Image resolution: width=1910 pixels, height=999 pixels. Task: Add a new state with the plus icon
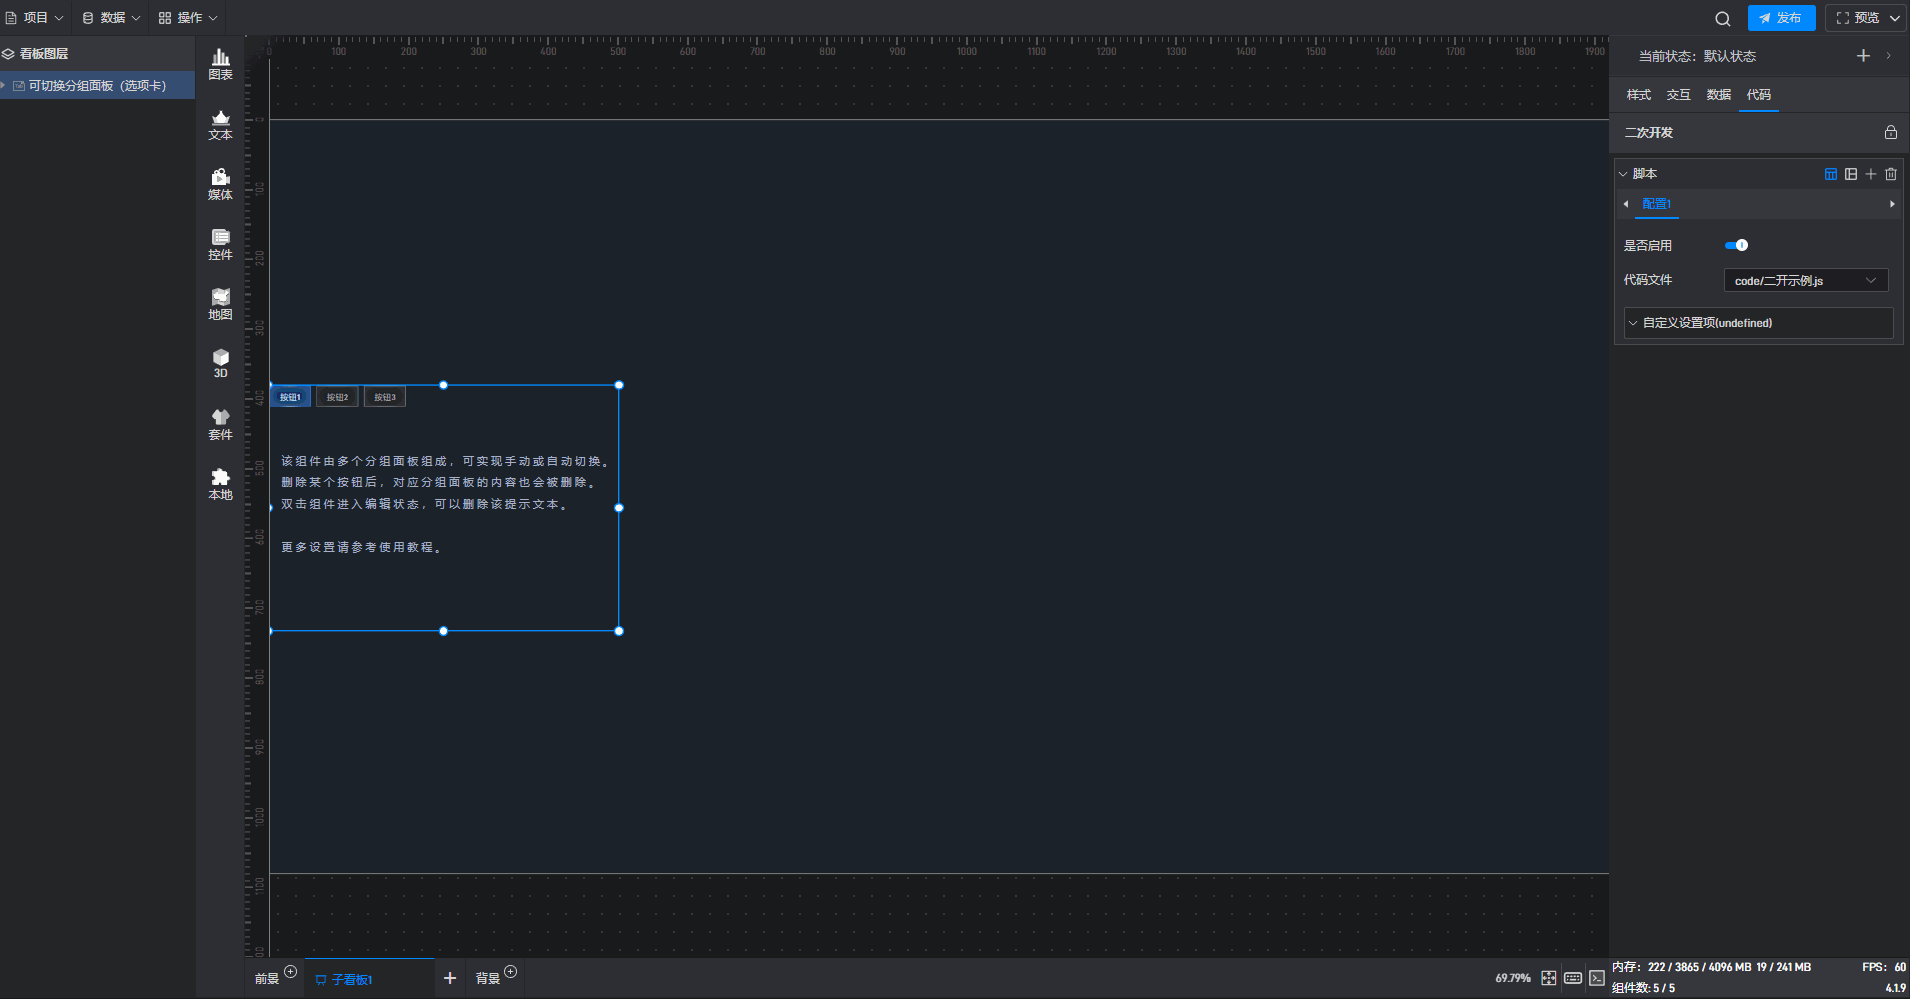click(x=1863, y=56)
